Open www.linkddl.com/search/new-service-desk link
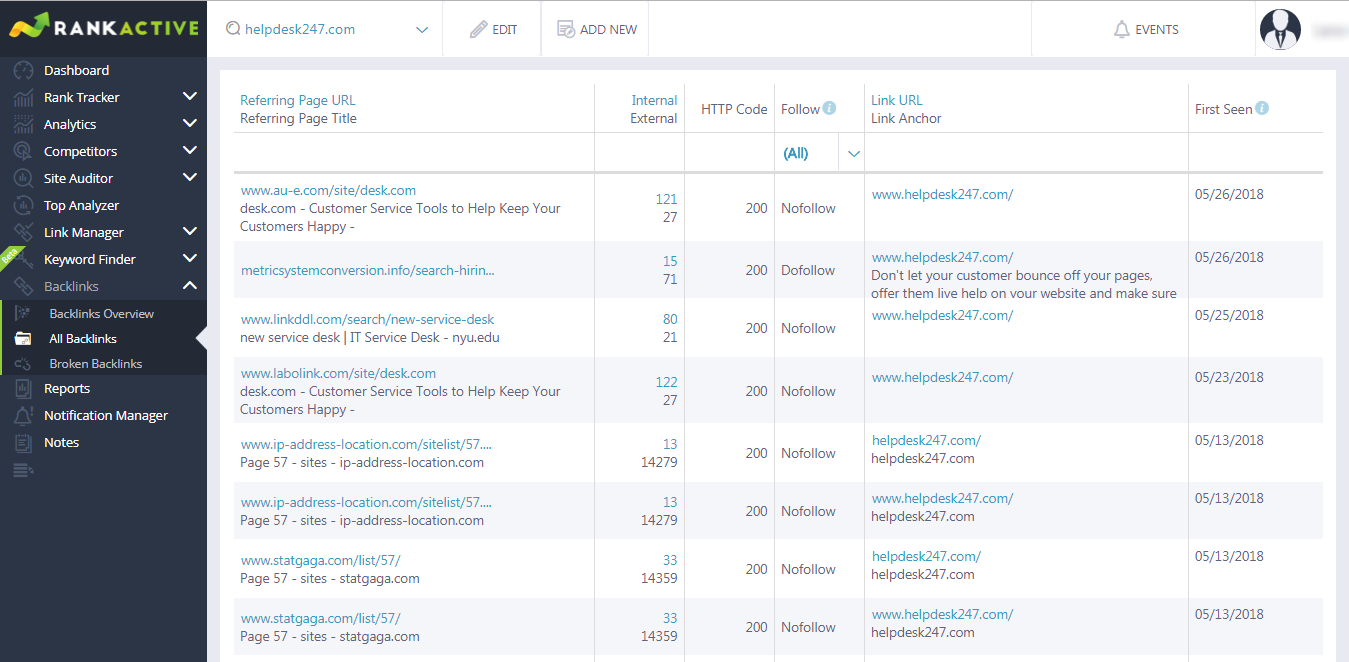 click(368, 319)
